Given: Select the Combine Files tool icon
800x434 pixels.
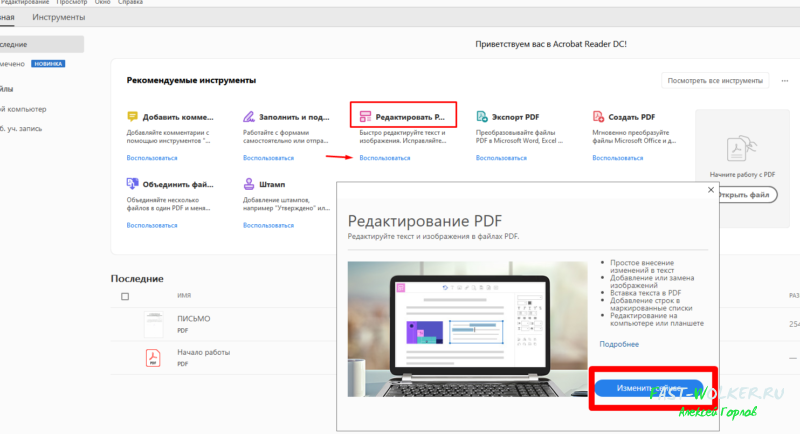Looking at the screenshot, I should click(132, 184).
